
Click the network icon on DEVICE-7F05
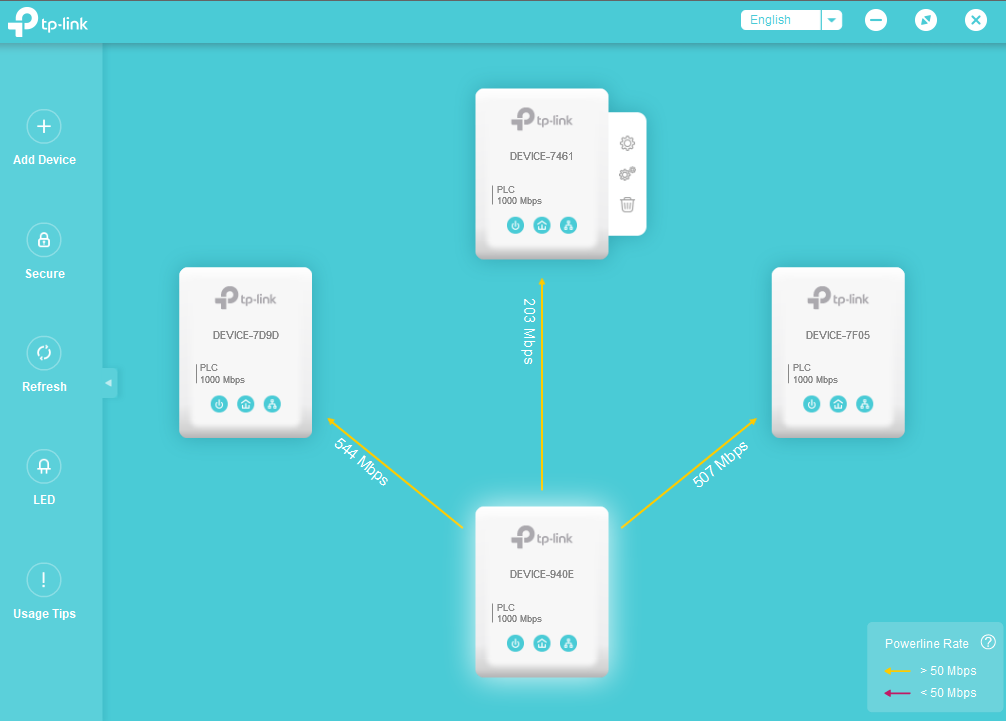click(x=865, y=404)
